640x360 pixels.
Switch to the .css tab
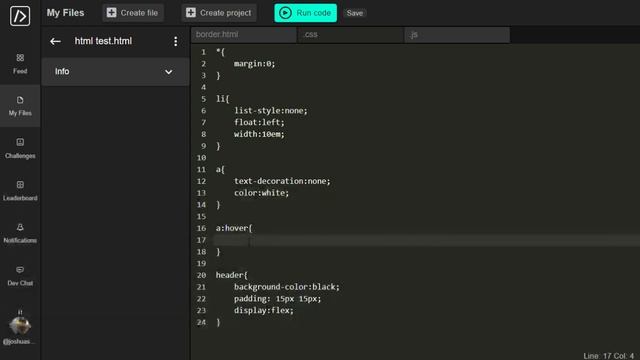coord(351,35)
